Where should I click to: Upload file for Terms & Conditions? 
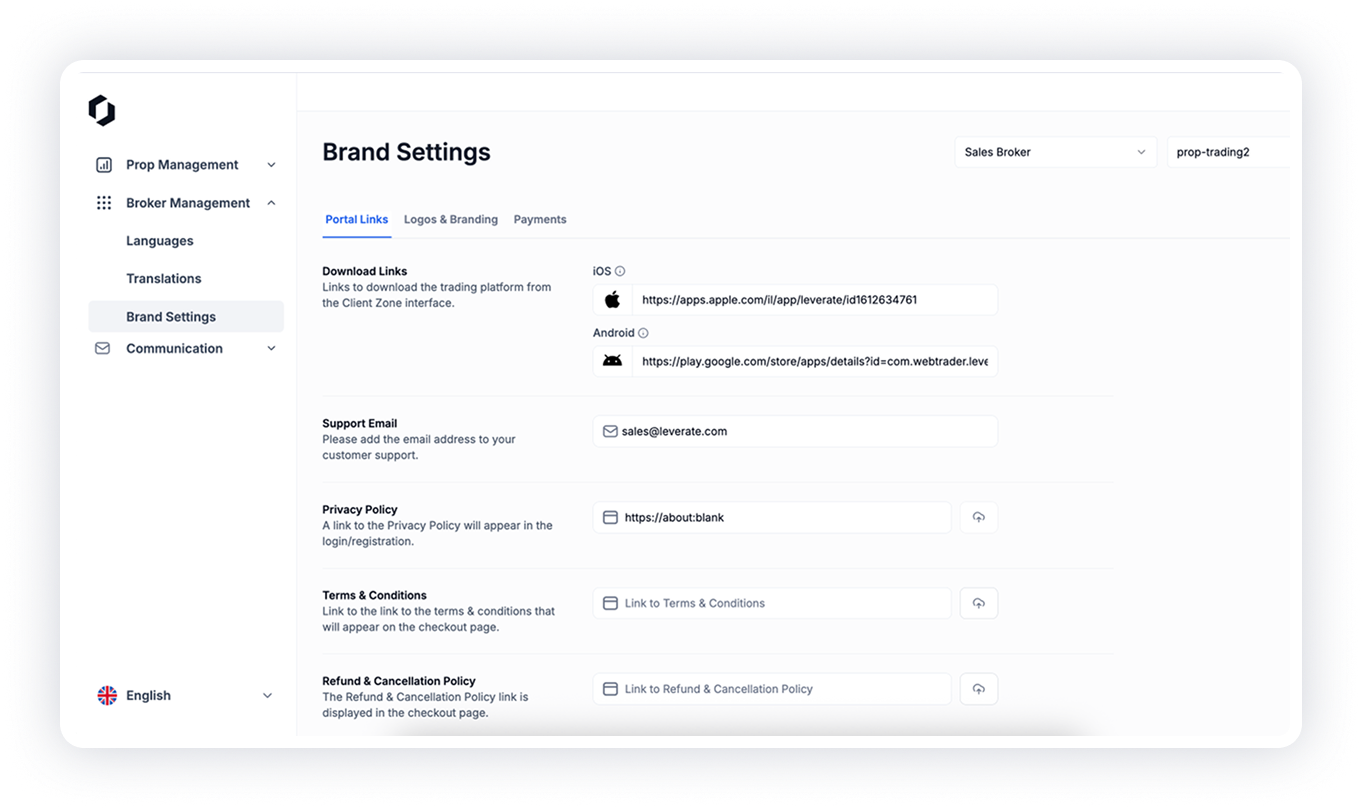(x=978, y=603)
